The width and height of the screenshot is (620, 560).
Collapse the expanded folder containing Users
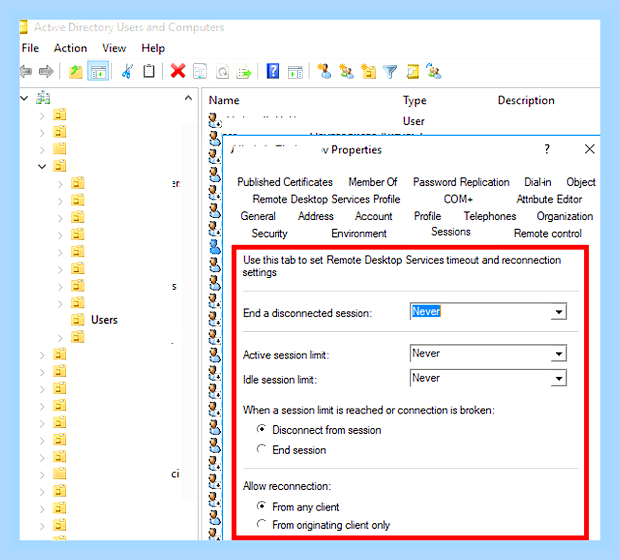[42, 166]
